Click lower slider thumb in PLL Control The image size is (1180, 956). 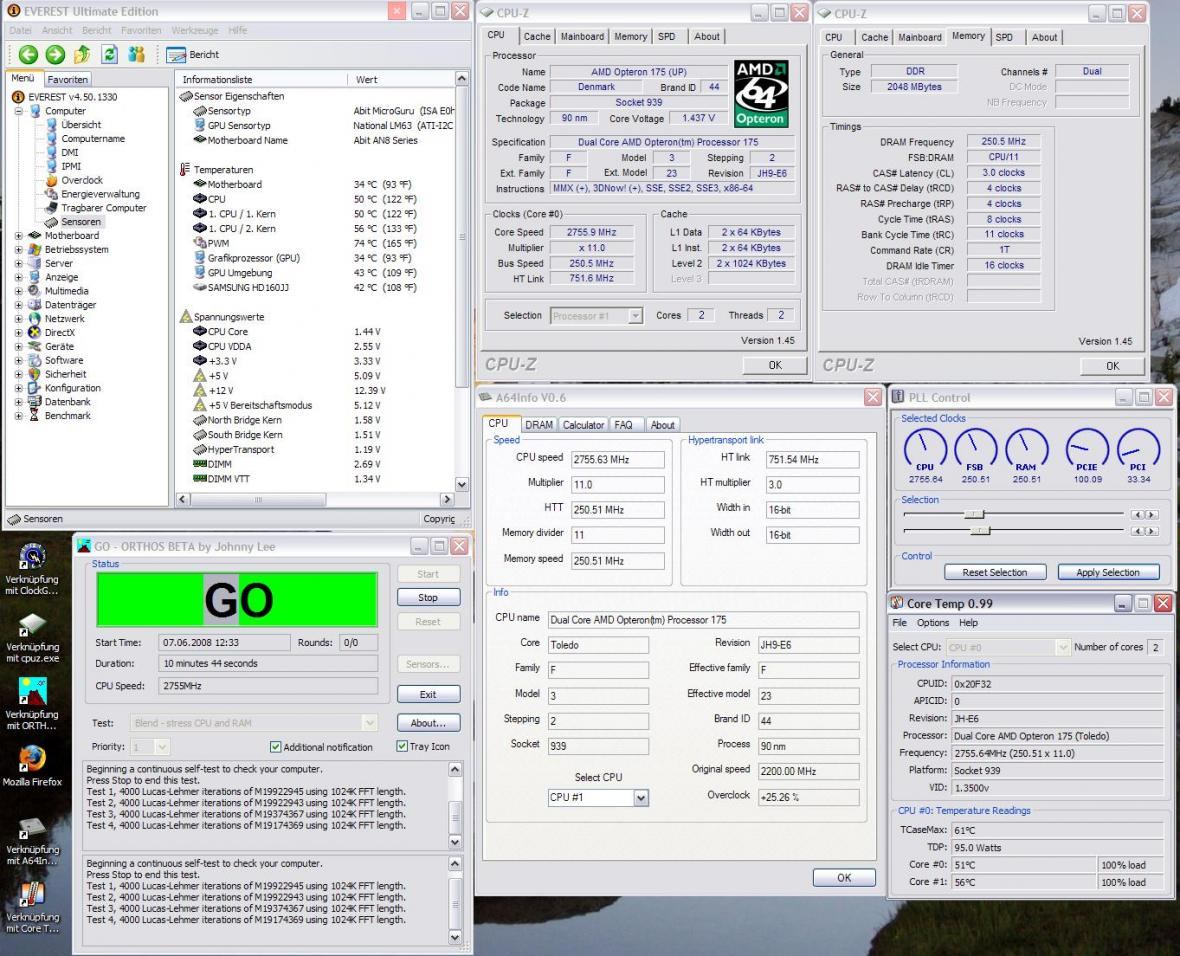(x=981, y=531)
